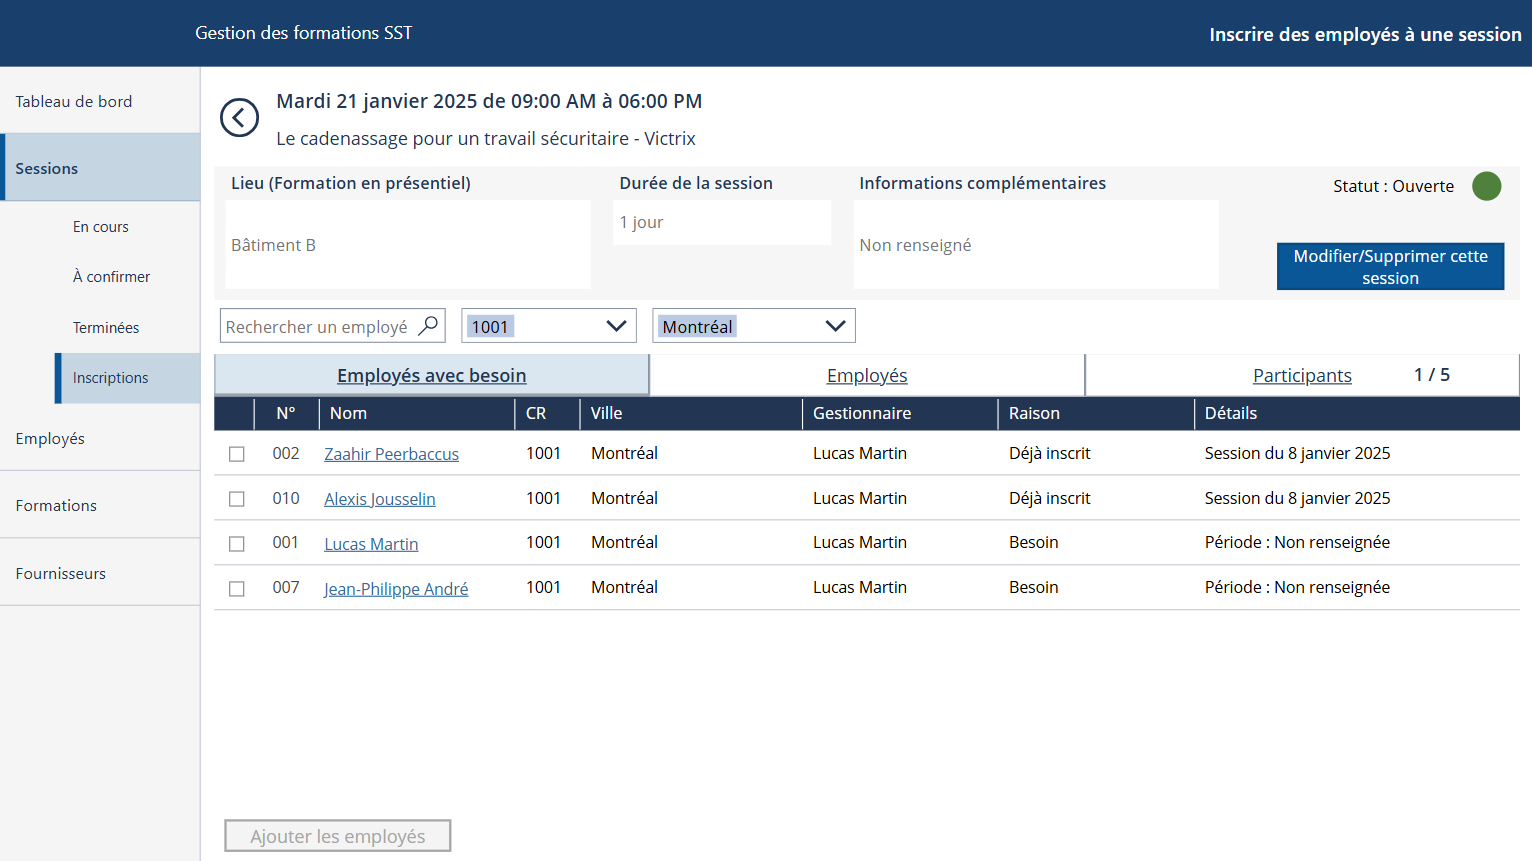Select the Employés avec besoin tab
Screen dimensions: 1532x861
432,376
